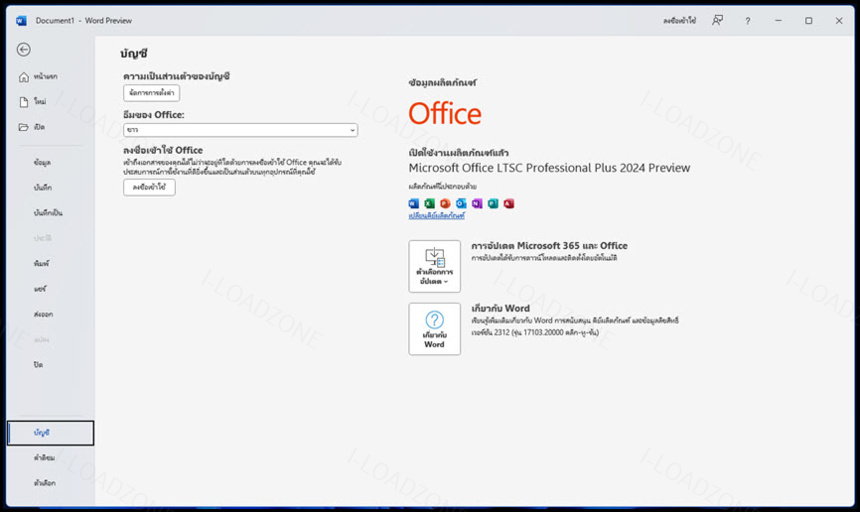860x512 pixels.
Task: Click the open folder icon in sidebar
Action: 24,127
